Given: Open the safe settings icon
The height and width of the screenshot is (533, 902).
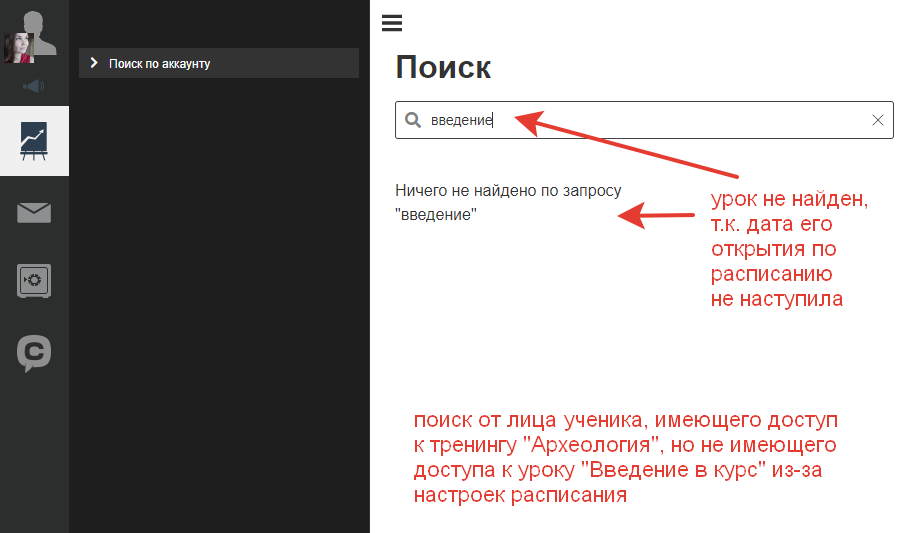Looking at the screenshot, I should (34, 281).
